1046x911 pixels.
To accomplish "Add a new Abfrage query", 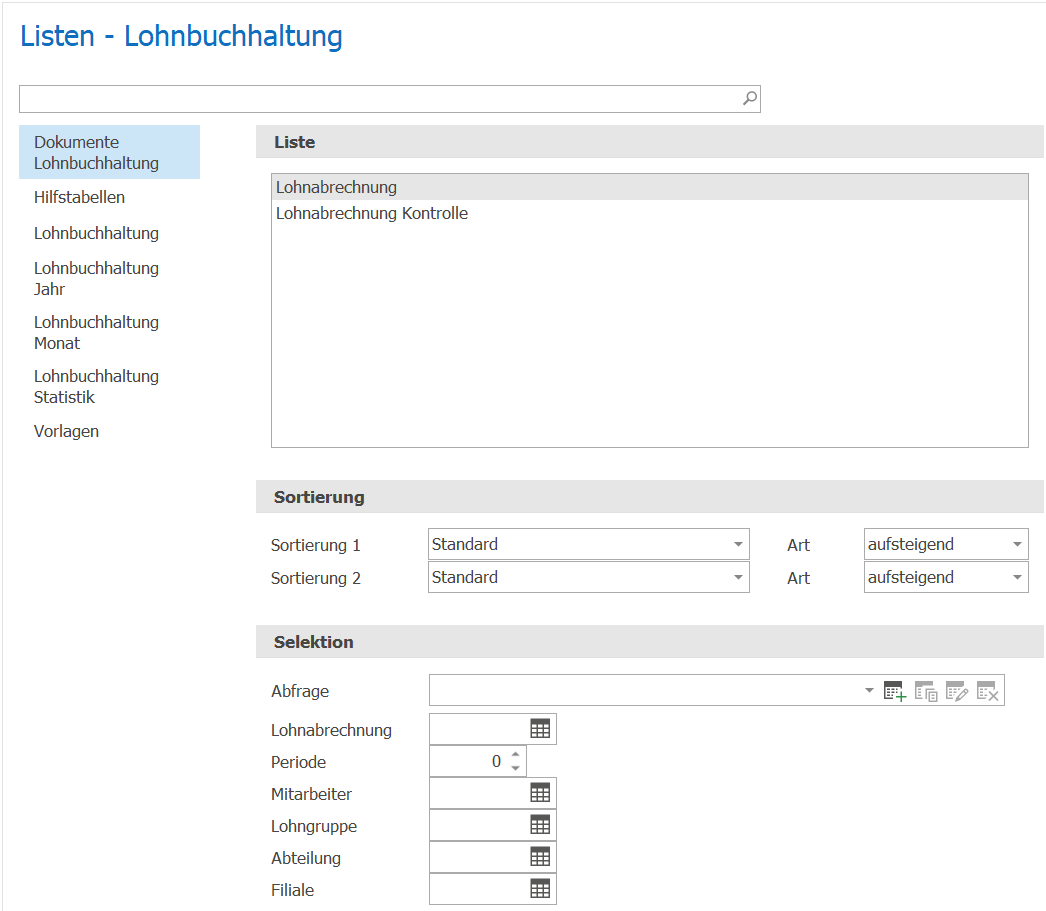I will click(x=895, y=691).
